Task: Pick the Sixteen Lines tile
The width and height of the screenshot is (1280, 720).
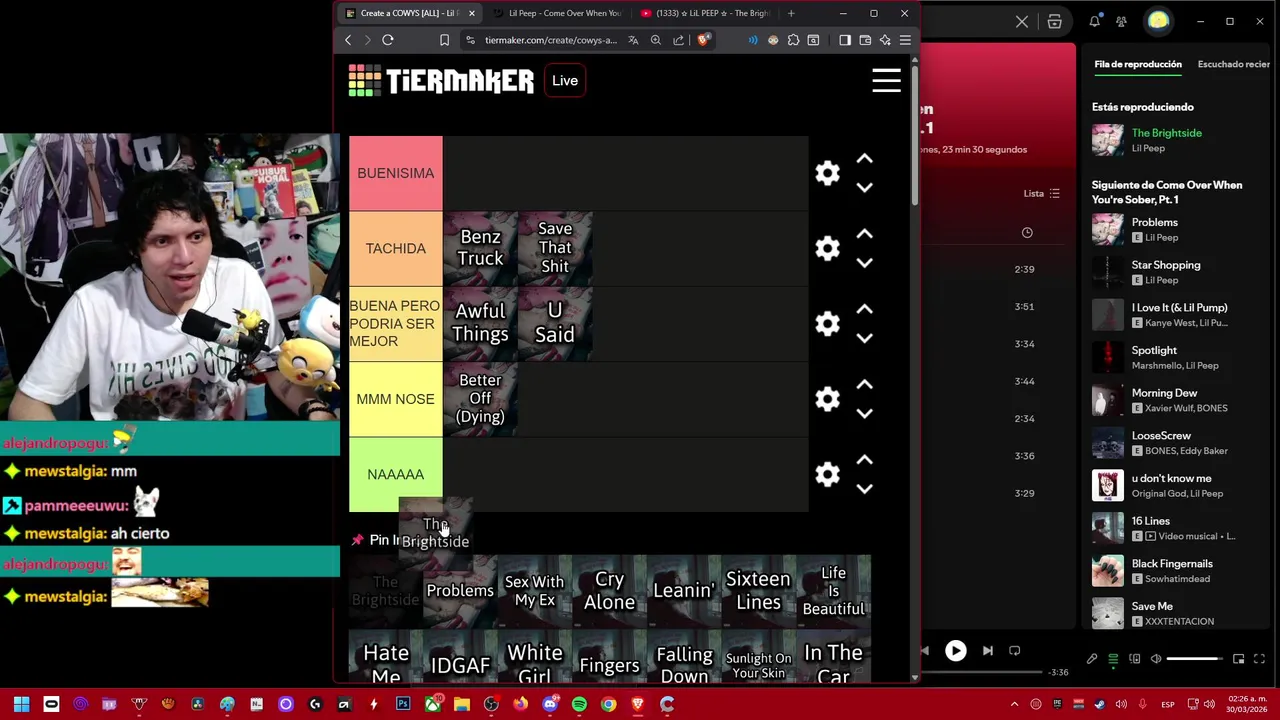Action: point(758,591)
